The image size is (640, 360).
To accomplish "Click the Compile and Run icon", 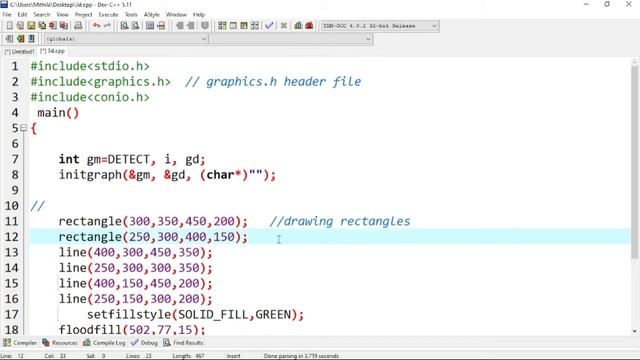I will pos(244,26).
